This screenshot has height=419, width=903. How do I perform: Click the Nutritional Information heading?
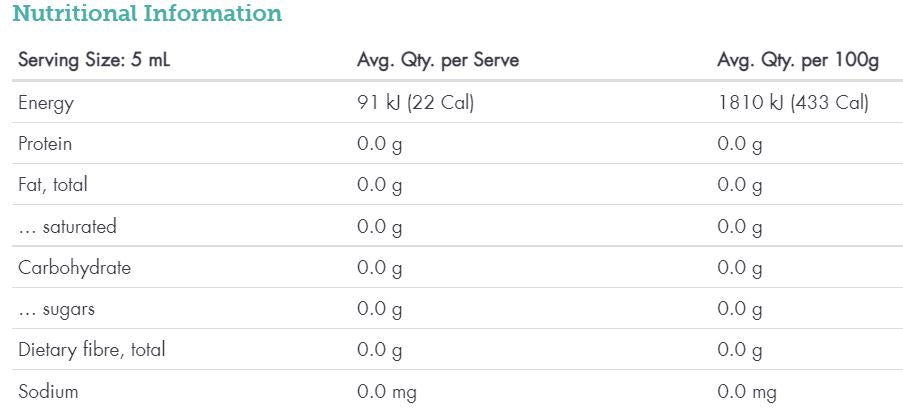click(x=147, y=14)
